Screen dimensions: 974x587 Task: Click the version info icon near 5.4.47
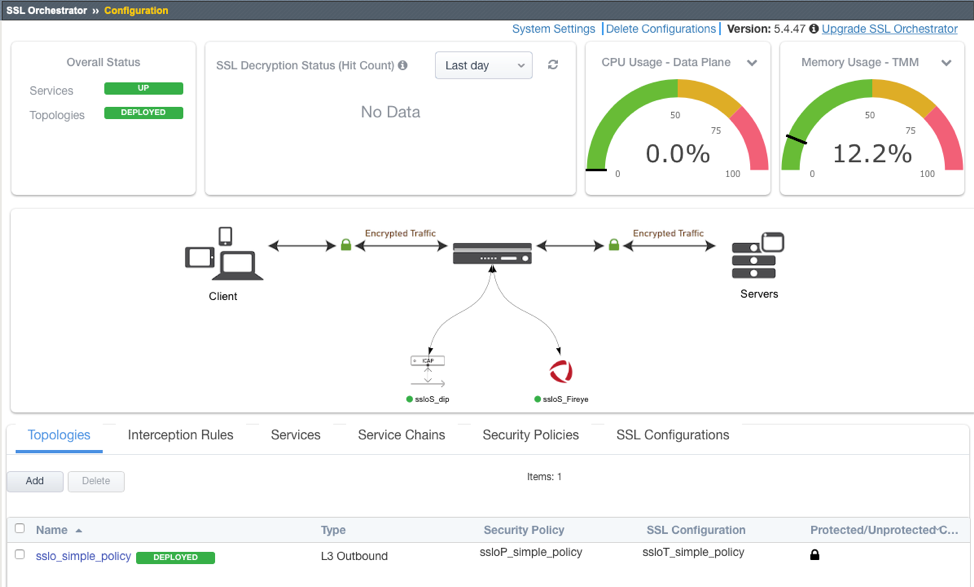814,29
